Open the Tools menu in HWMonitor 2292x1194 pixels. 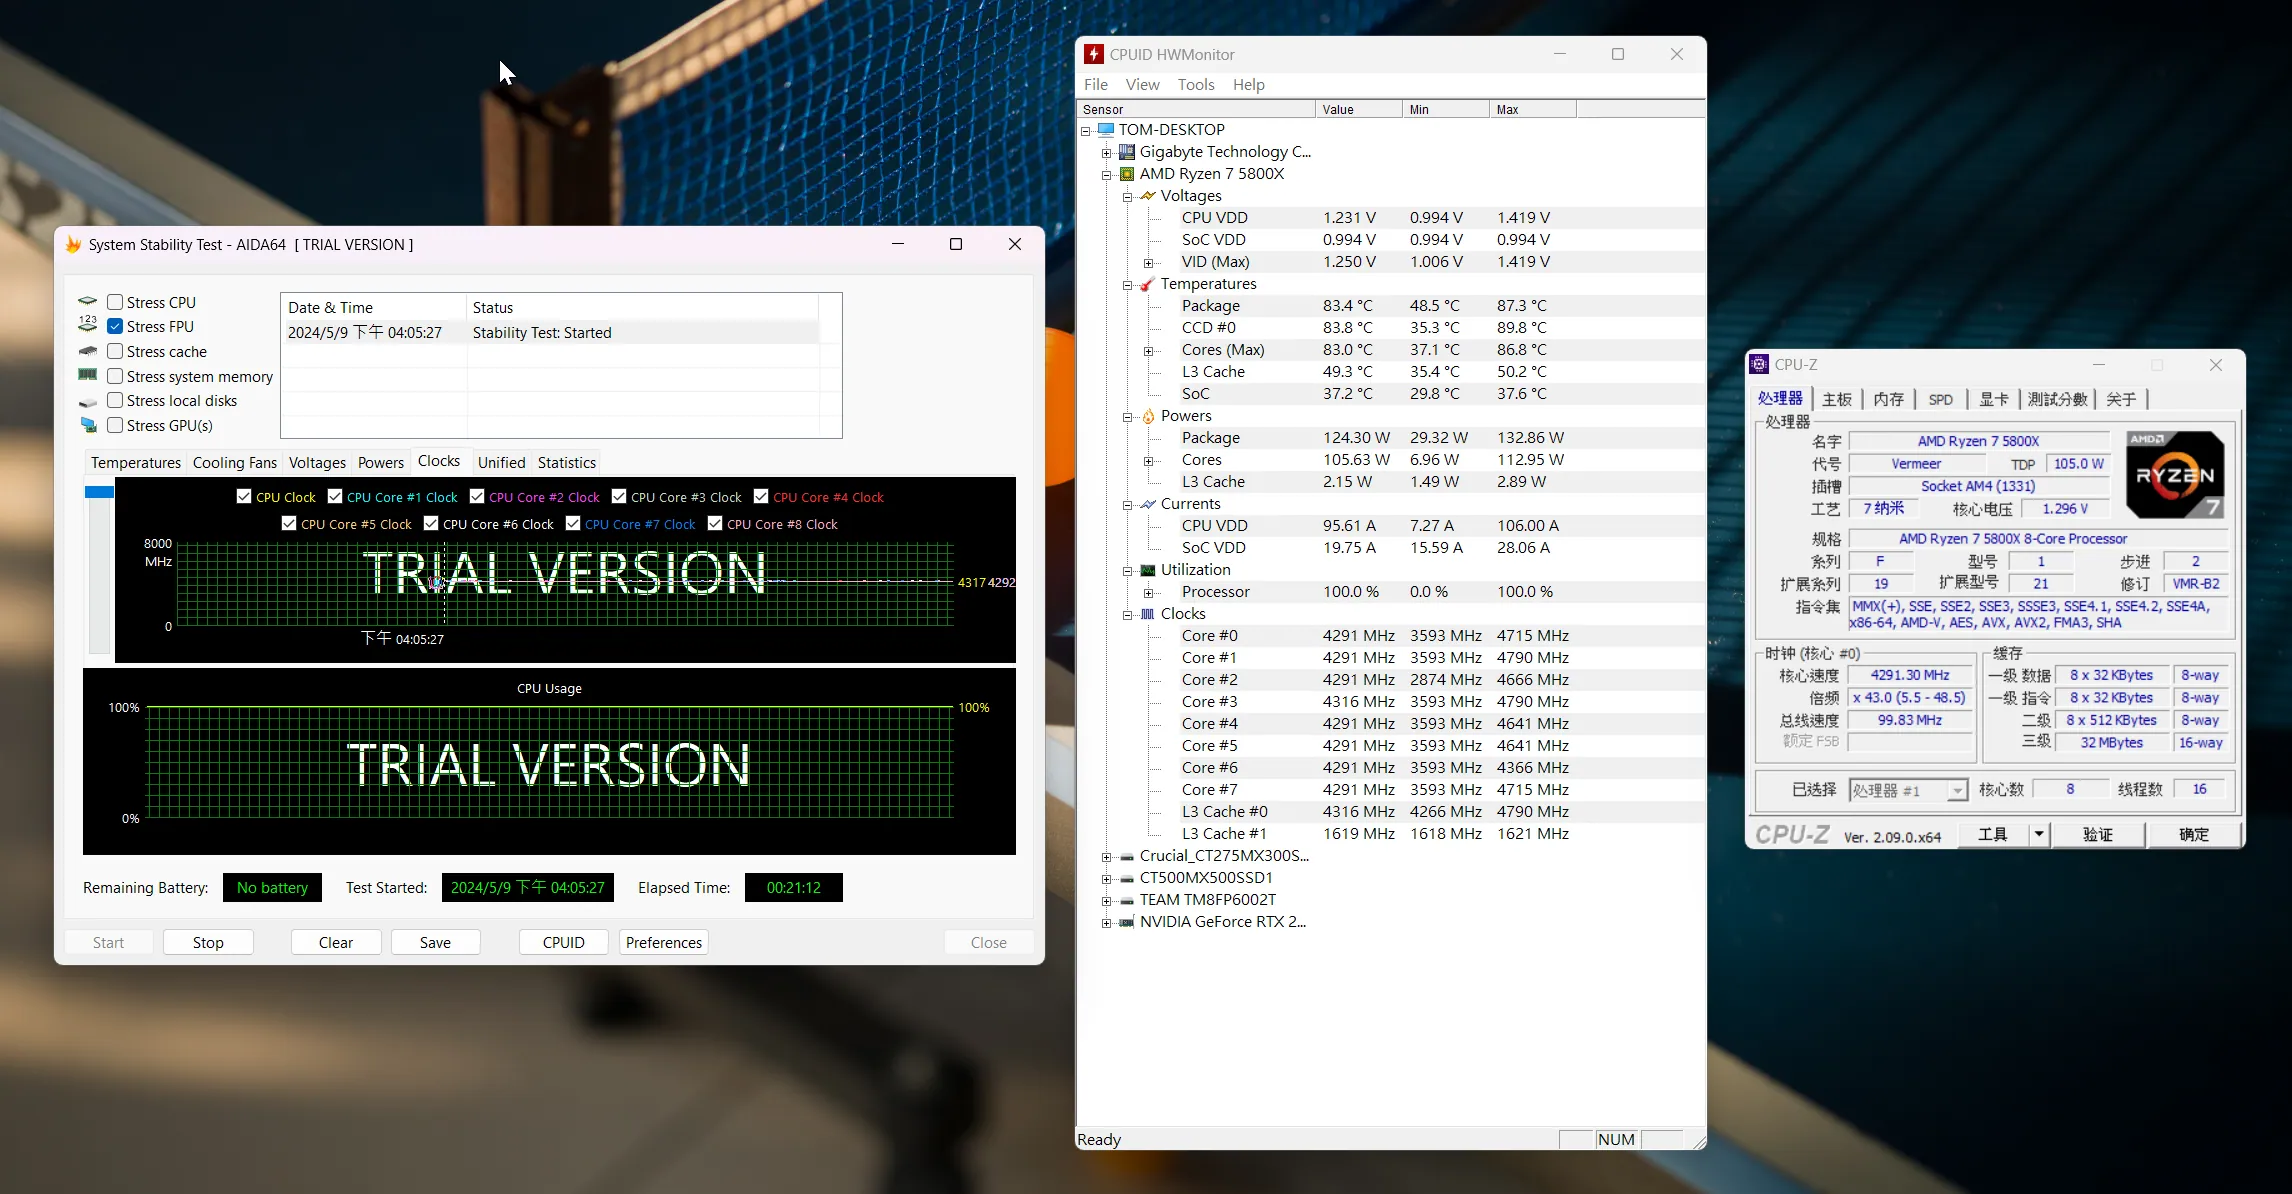tap(1196, 85)
